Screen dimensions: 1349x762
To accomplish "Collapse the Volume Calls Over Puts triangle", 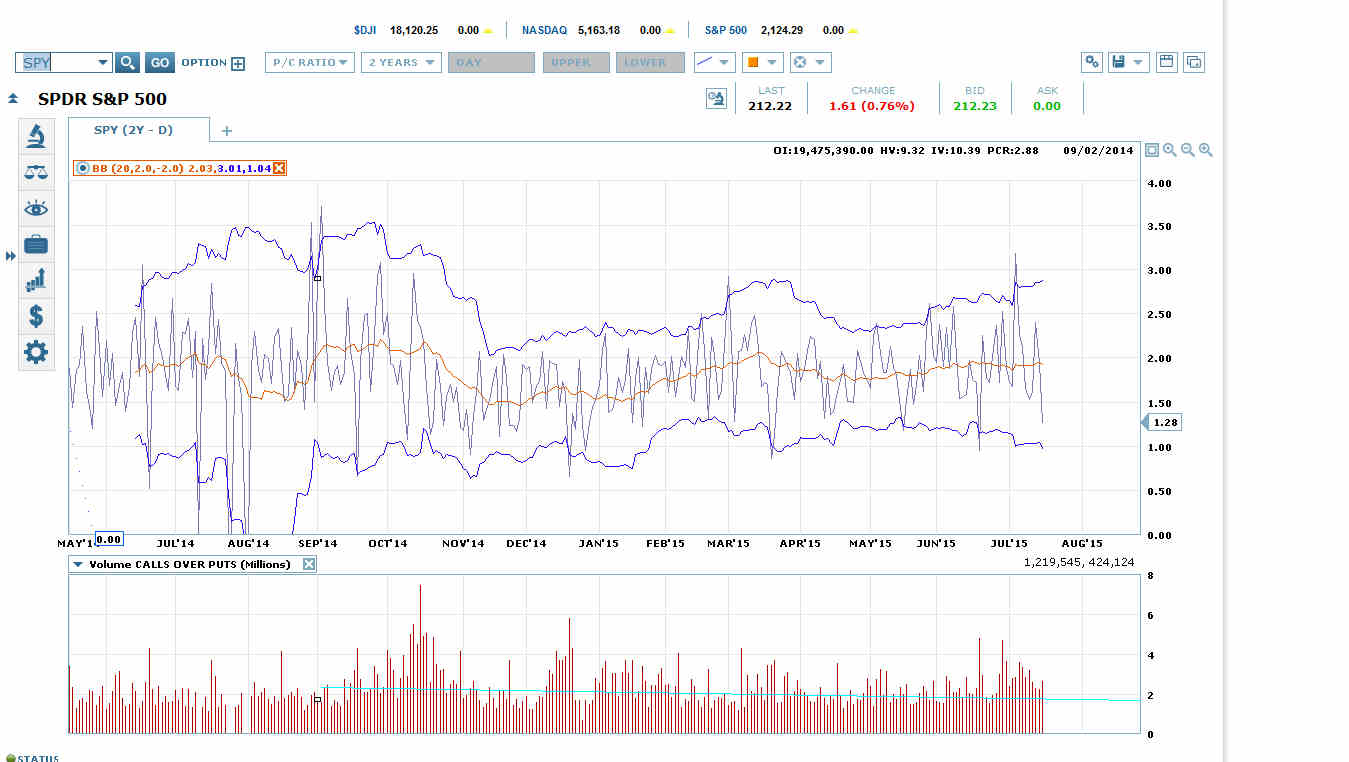I will [x=78, y=564].
